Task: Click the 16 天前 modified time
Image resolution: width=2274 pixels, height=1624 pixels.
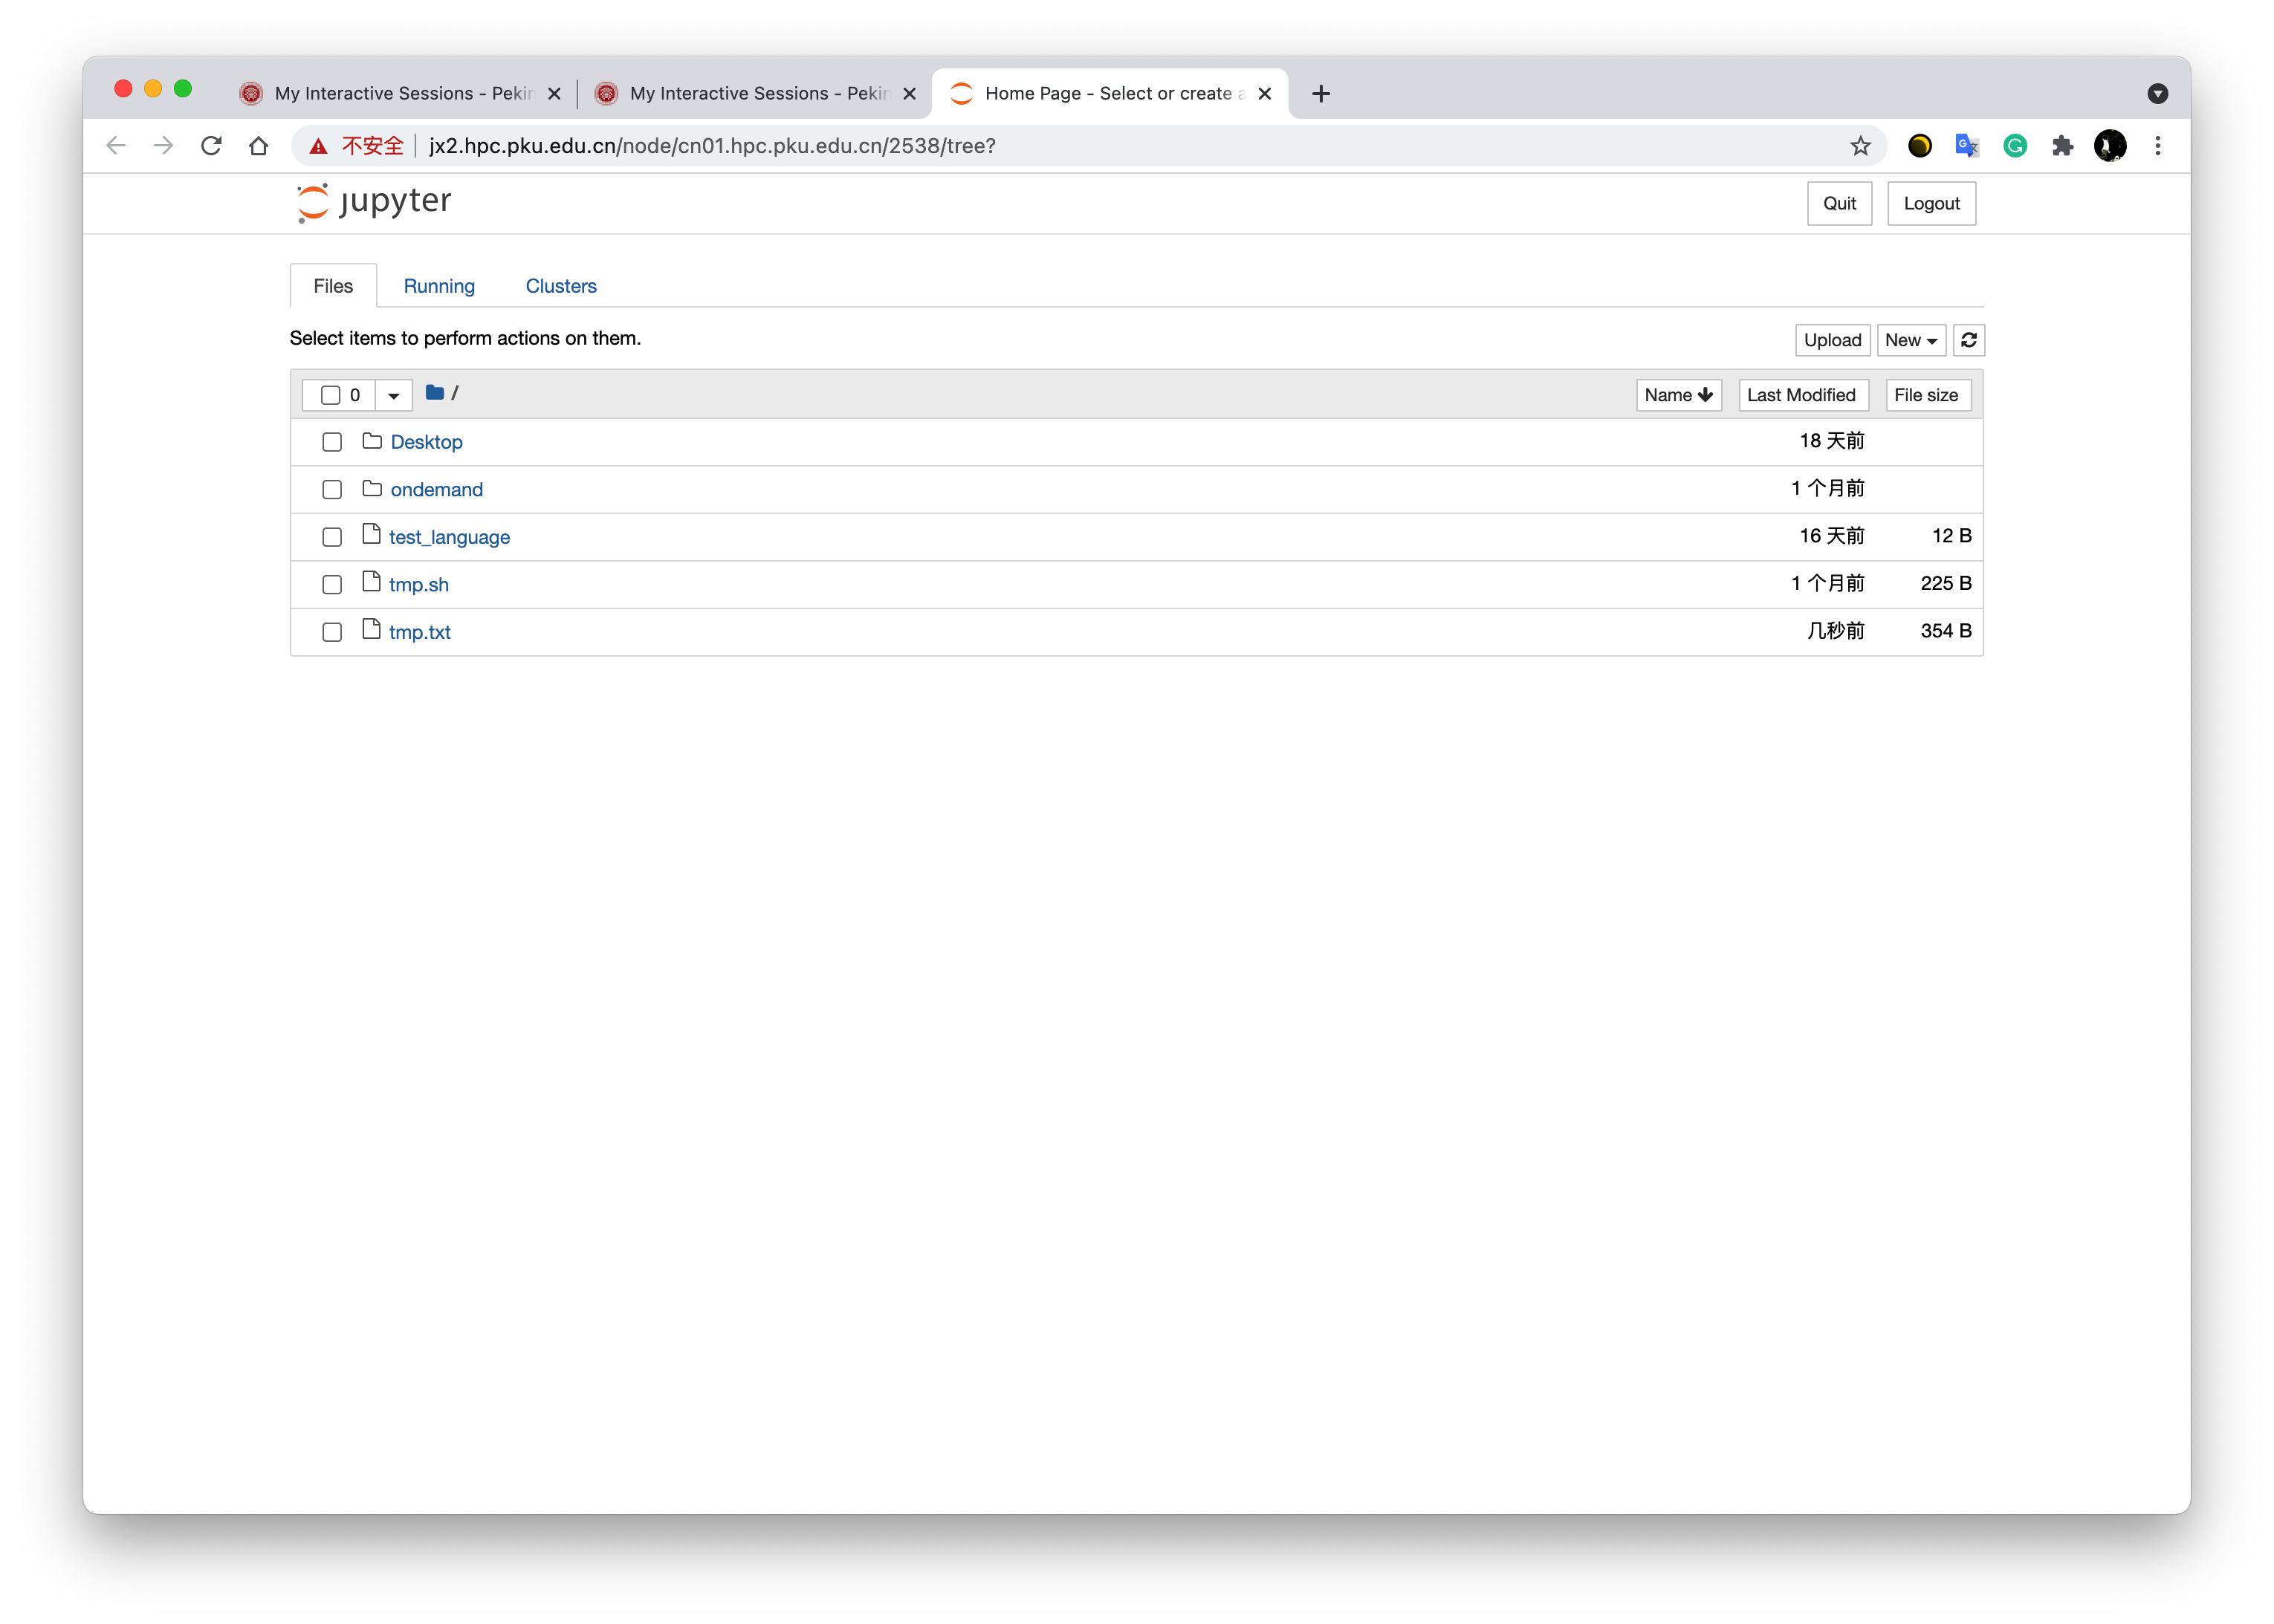Action: [x=1831, y=536]
